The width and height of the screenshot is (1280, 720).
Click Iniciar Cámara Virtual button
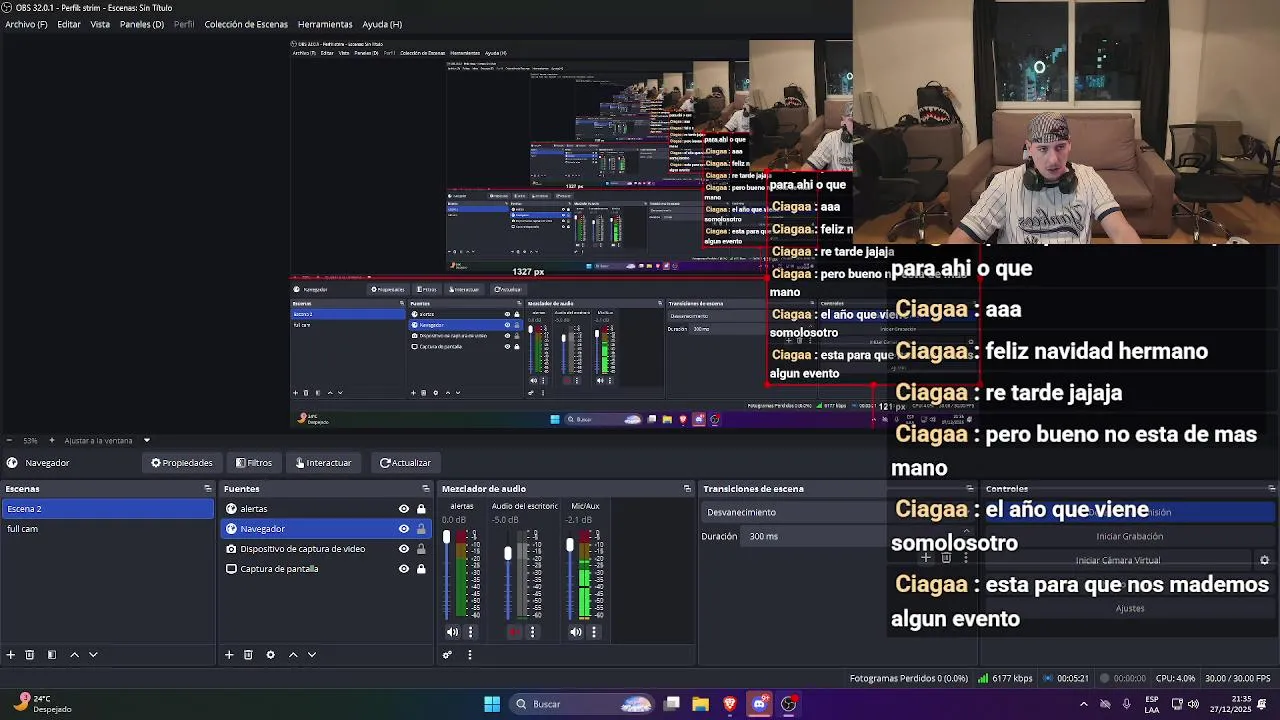click(x=1118, y=561)
